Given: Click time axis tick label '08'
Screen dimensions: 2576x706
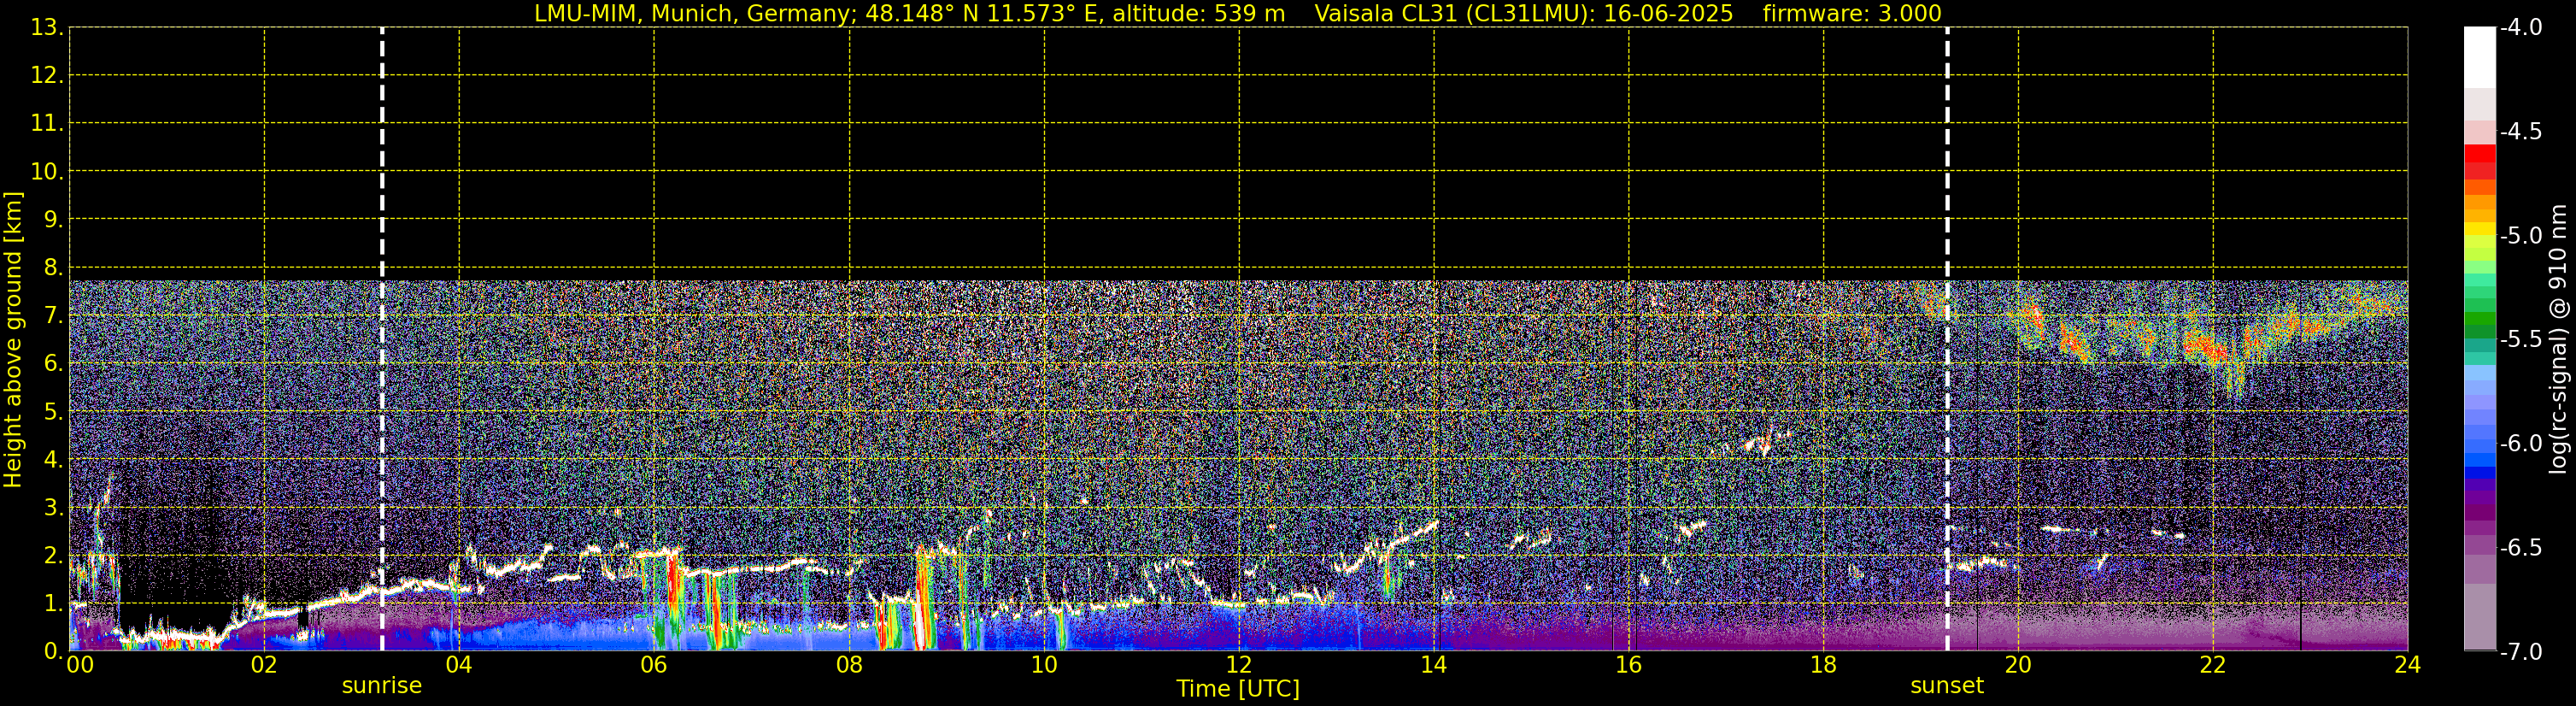Looking at the screenshot, I should (849, 665).
